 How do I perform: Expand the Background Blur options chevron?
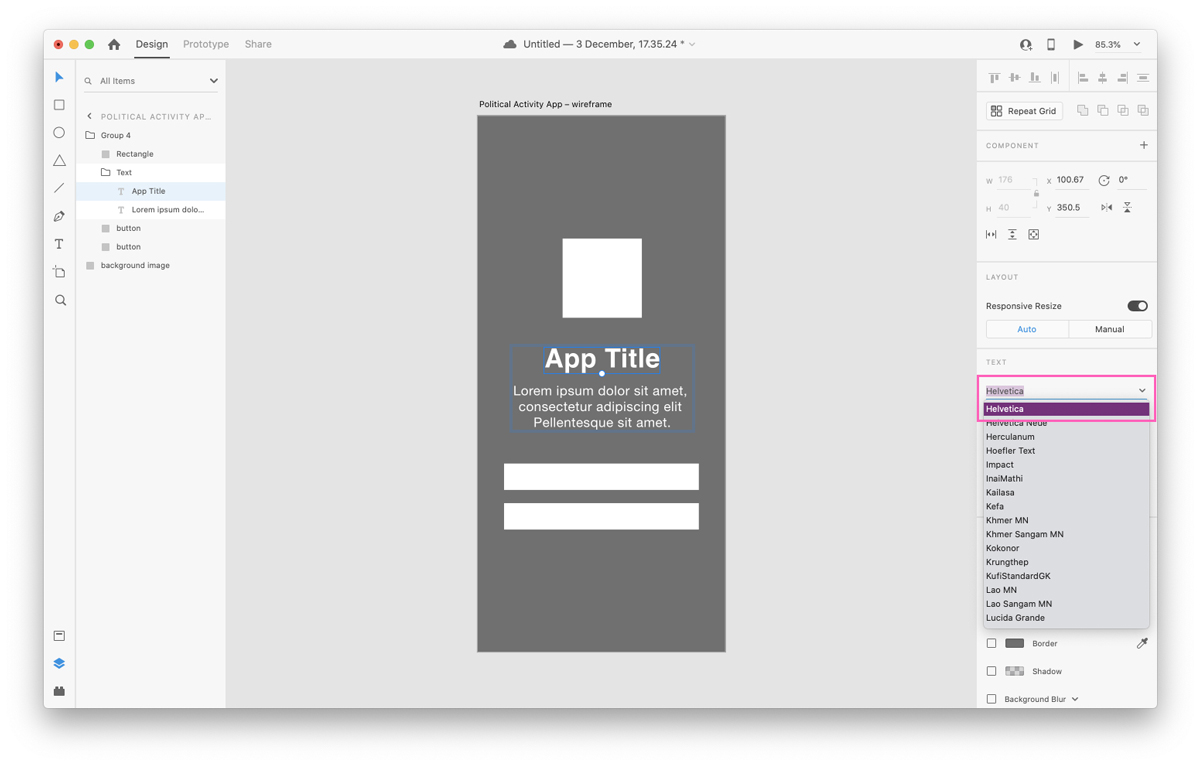click(x=1075, y=699)
